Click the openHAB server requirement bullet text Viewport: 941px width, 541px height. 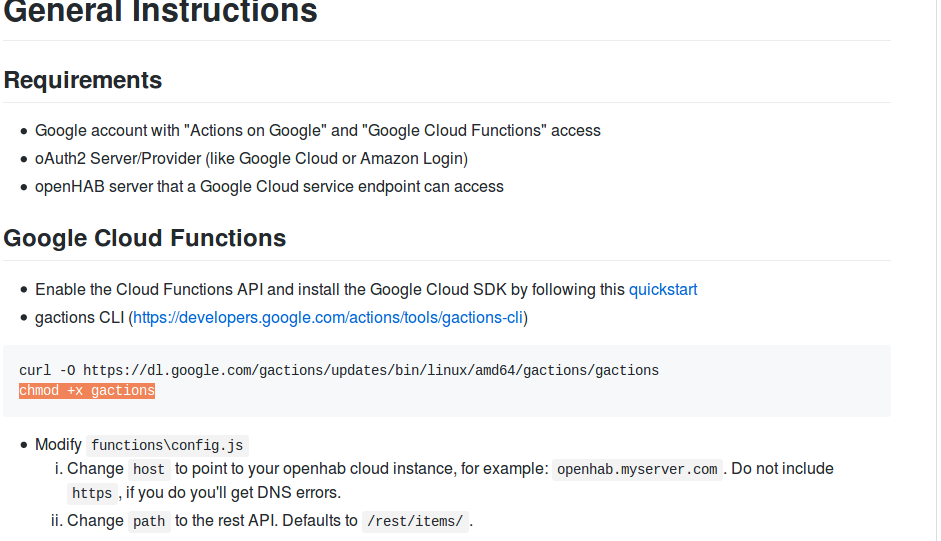[x=269, y=187]
